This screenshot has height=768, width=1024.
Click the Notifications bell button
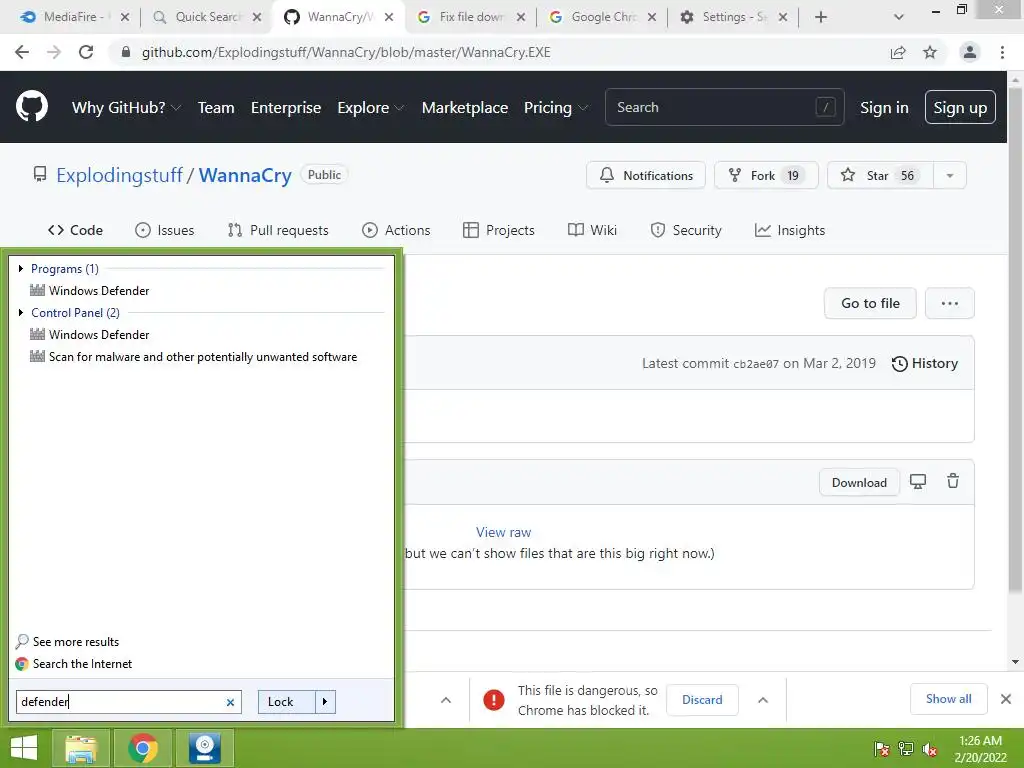coord(646,175)
